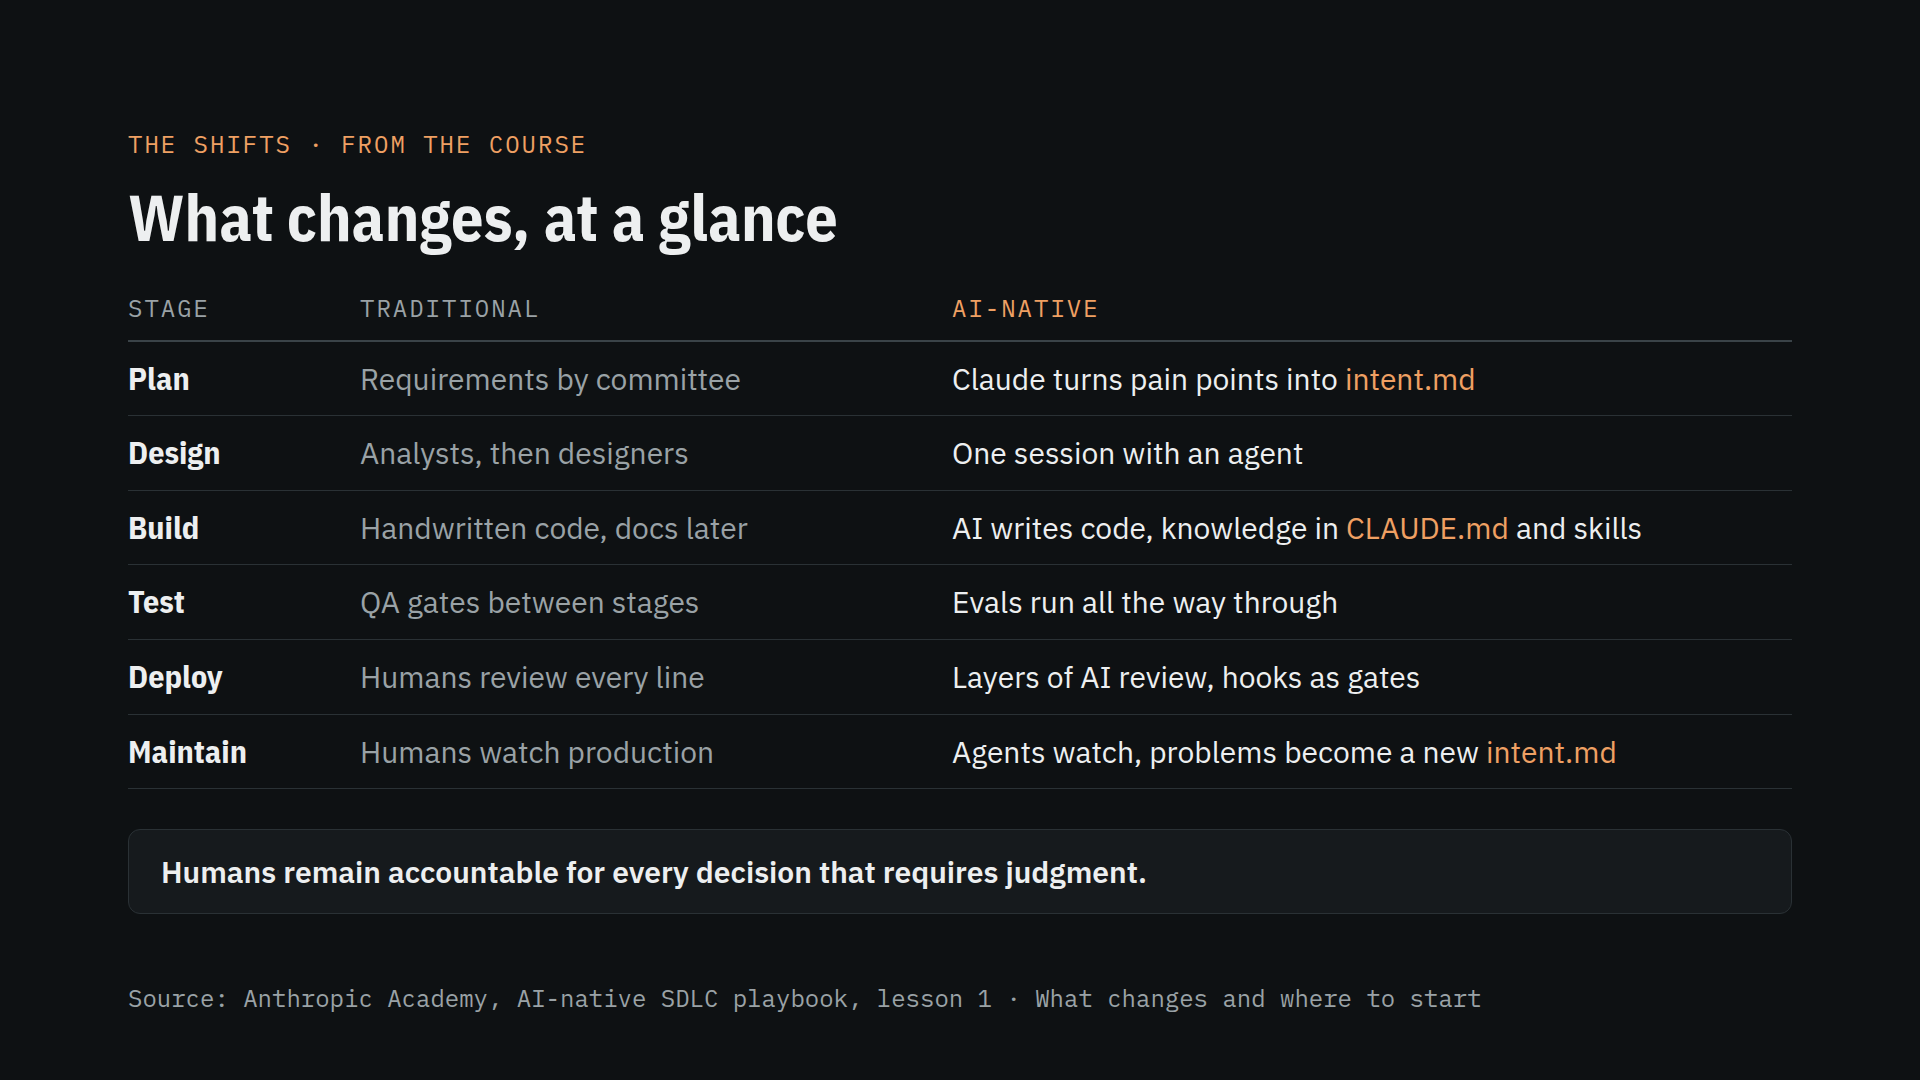Click the 'Plan' stage label
The height and width of the screenshot is (1080, 1920).
tap(158, 380)
